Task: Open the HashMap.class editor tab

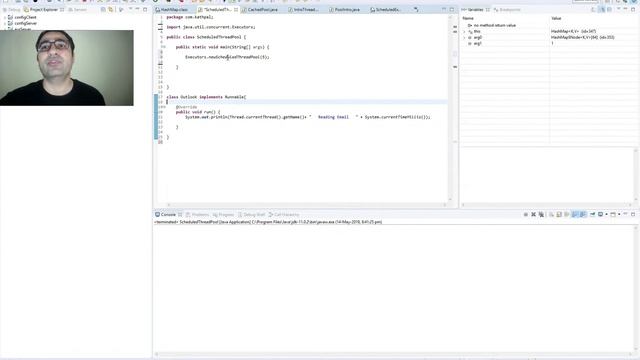Action: pos(172,9)
